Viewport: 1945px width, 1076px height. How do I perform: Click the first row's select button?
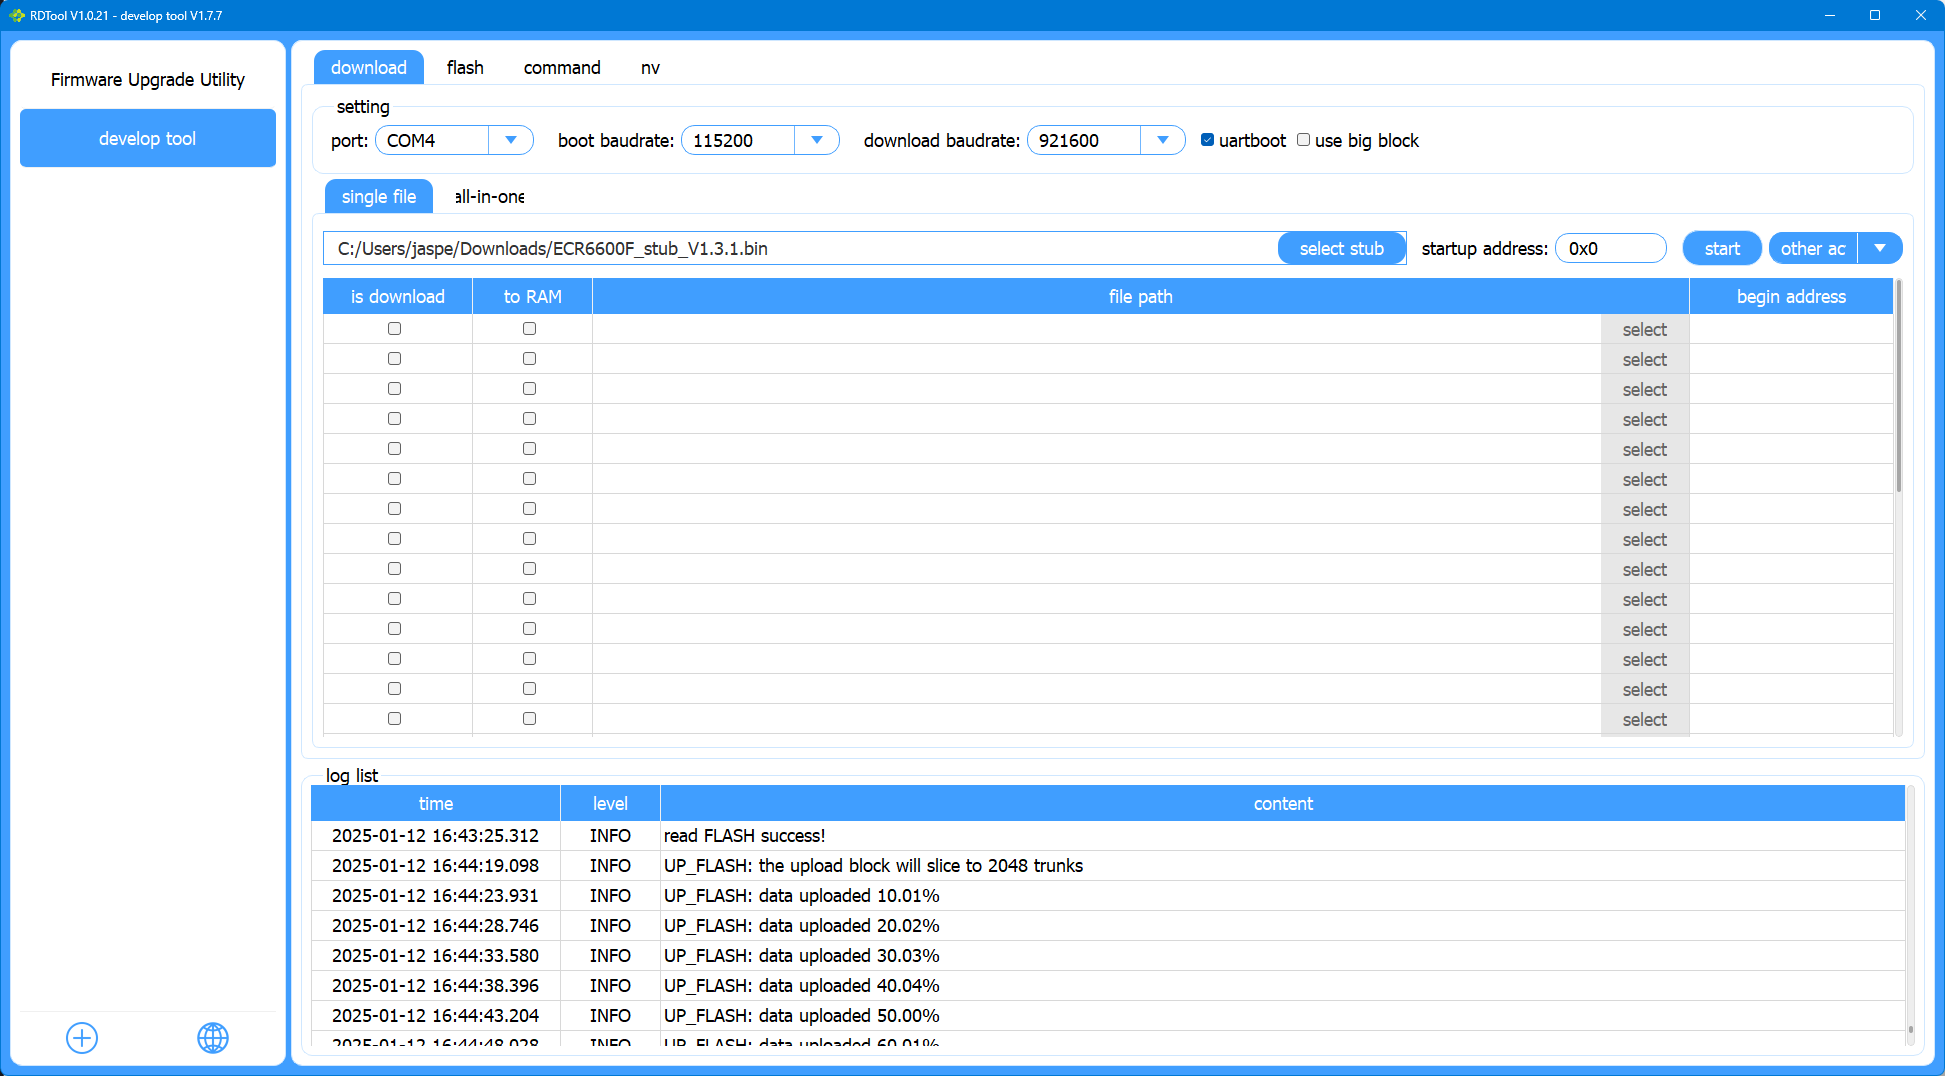pos(1645,329)
